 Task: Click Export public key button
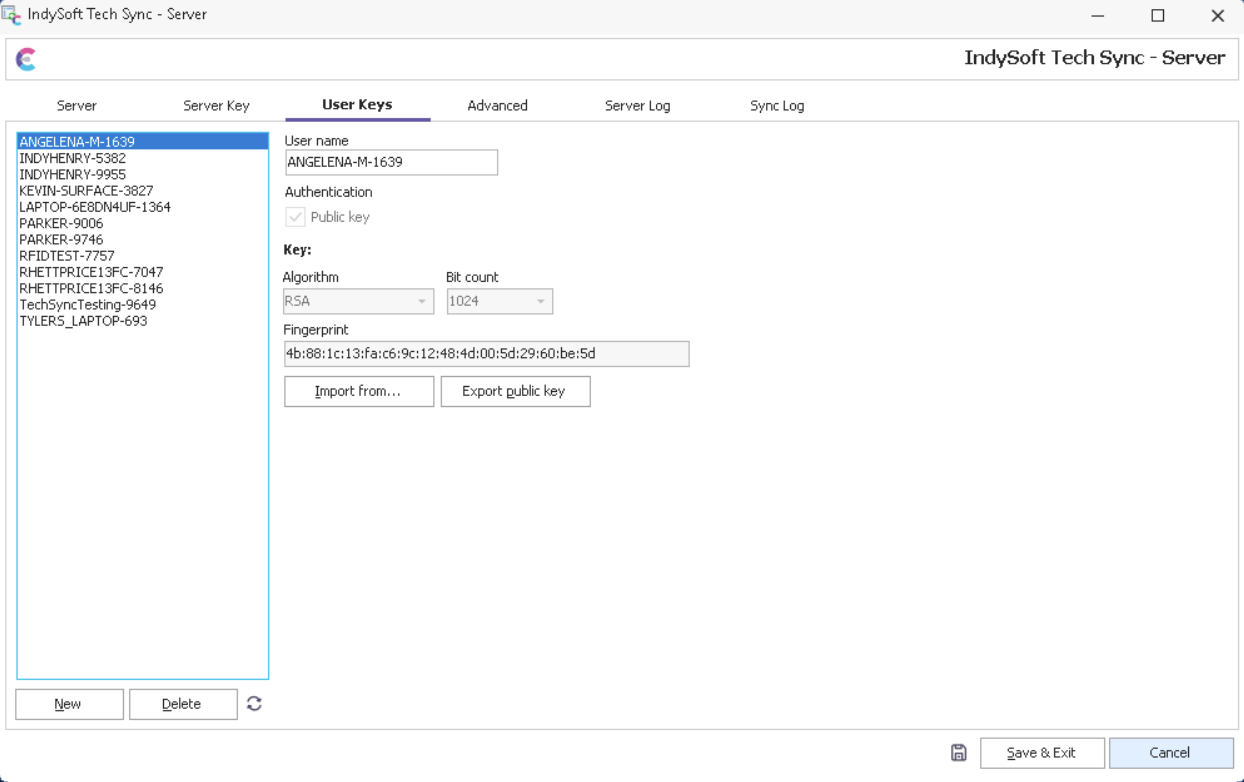[x=515, y=391]
